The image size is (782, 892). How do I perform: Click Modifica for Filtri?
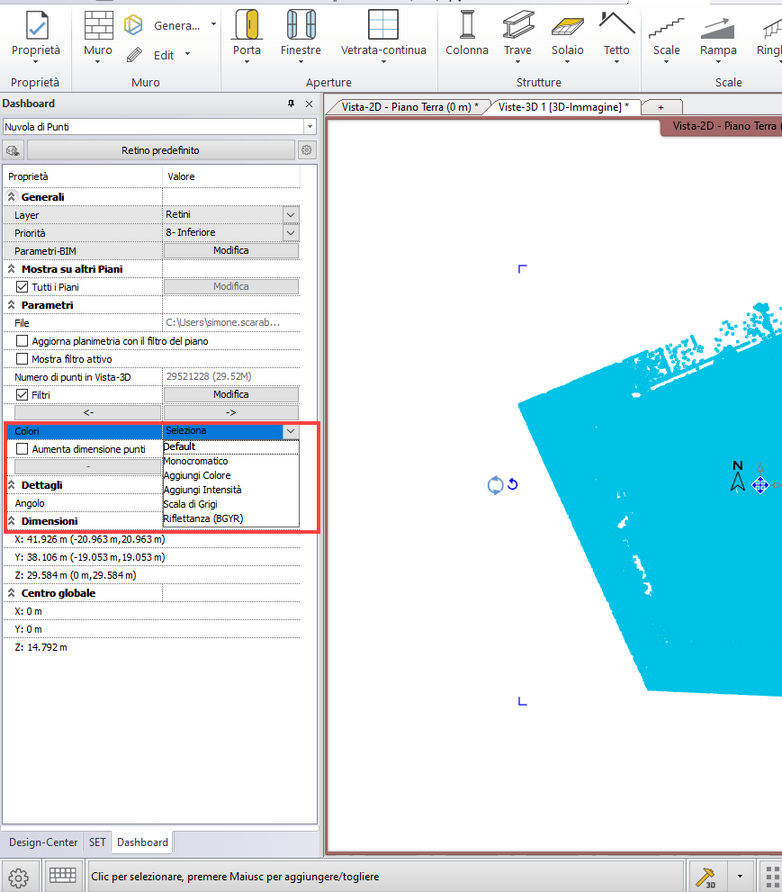coord(231,394)
